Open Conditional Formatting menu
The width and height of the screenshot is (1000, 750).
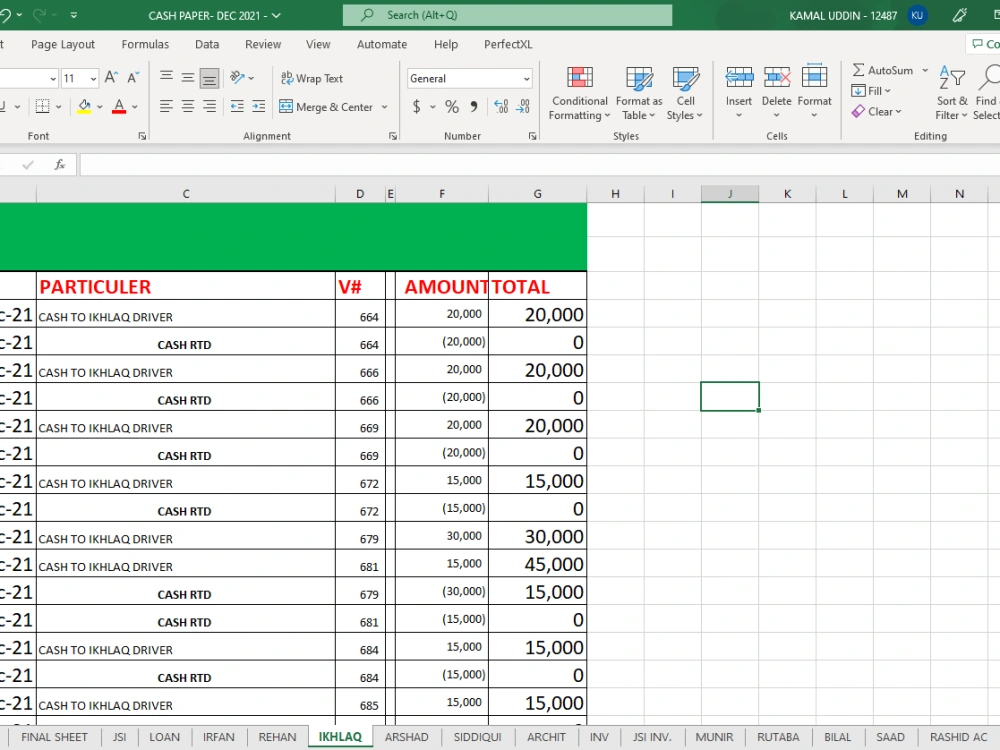(x=580, y=93)
